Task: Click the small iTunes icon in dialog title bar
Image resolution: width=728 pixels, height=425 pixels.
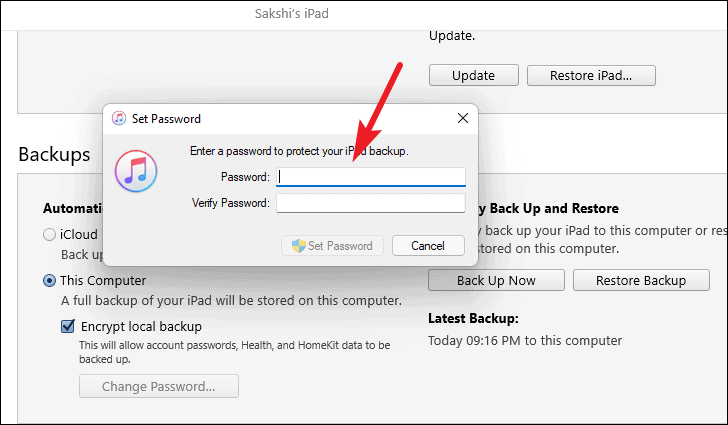Action: 119,118
